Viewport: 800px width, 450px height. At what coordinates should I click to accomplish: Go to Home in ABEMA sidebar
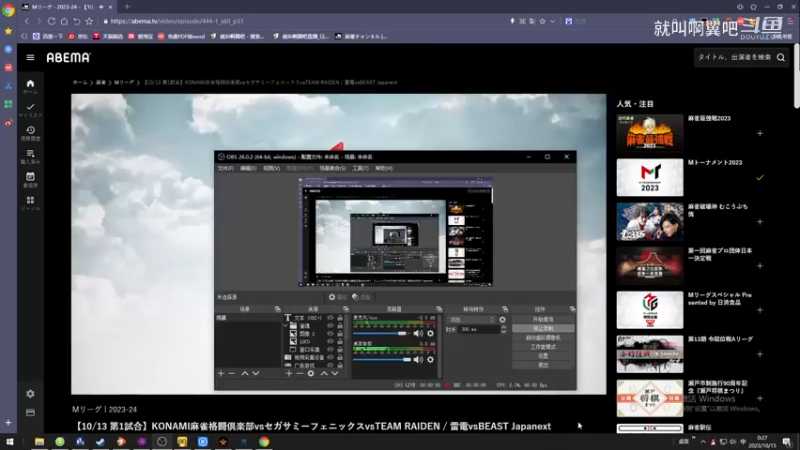click(x=30, y=86)
